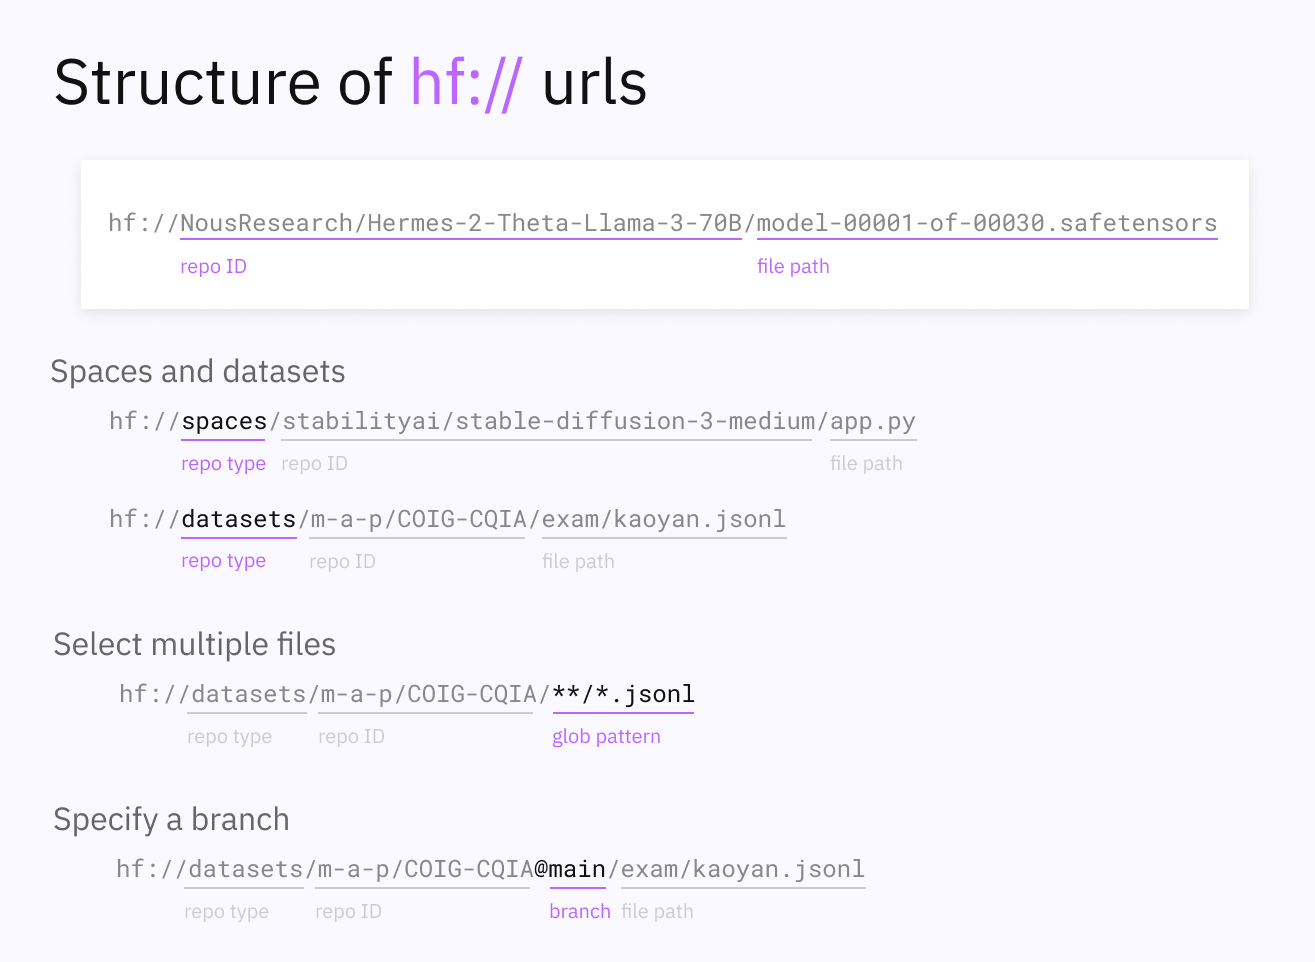Click the Select multiple files heading

pos(194,645)
